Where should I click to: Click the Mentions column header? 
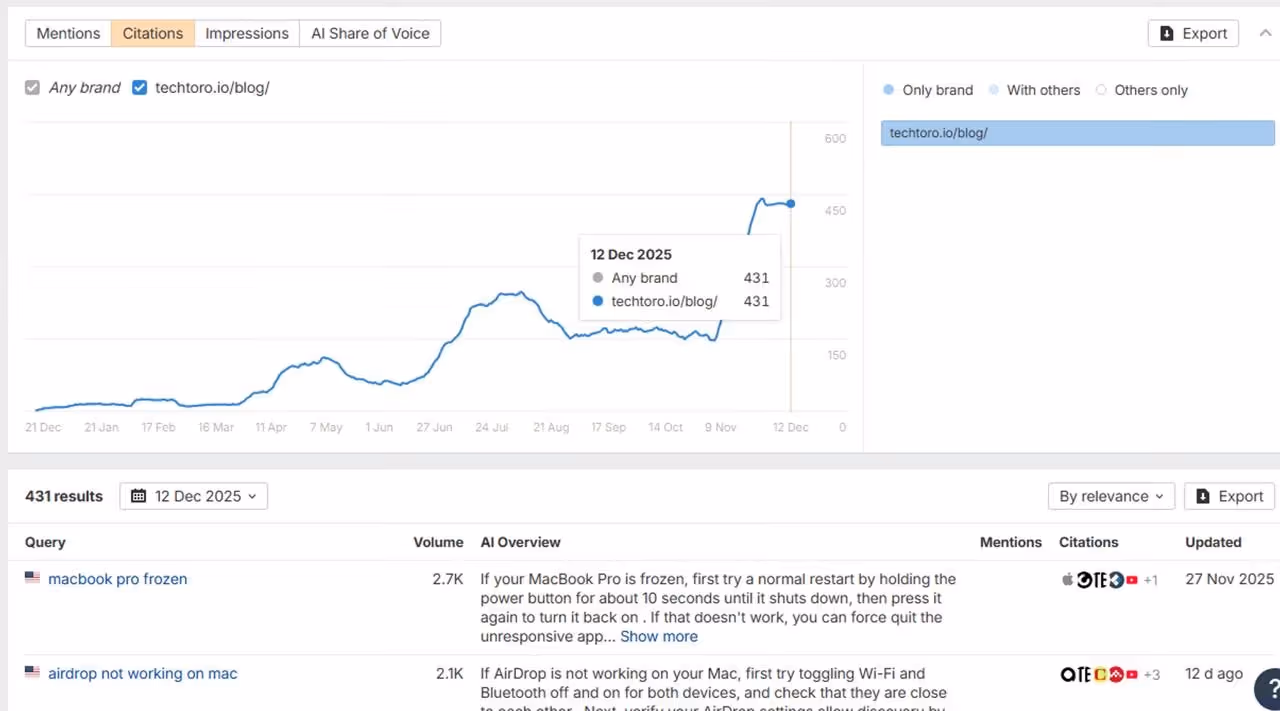(x=1011, y=542)
